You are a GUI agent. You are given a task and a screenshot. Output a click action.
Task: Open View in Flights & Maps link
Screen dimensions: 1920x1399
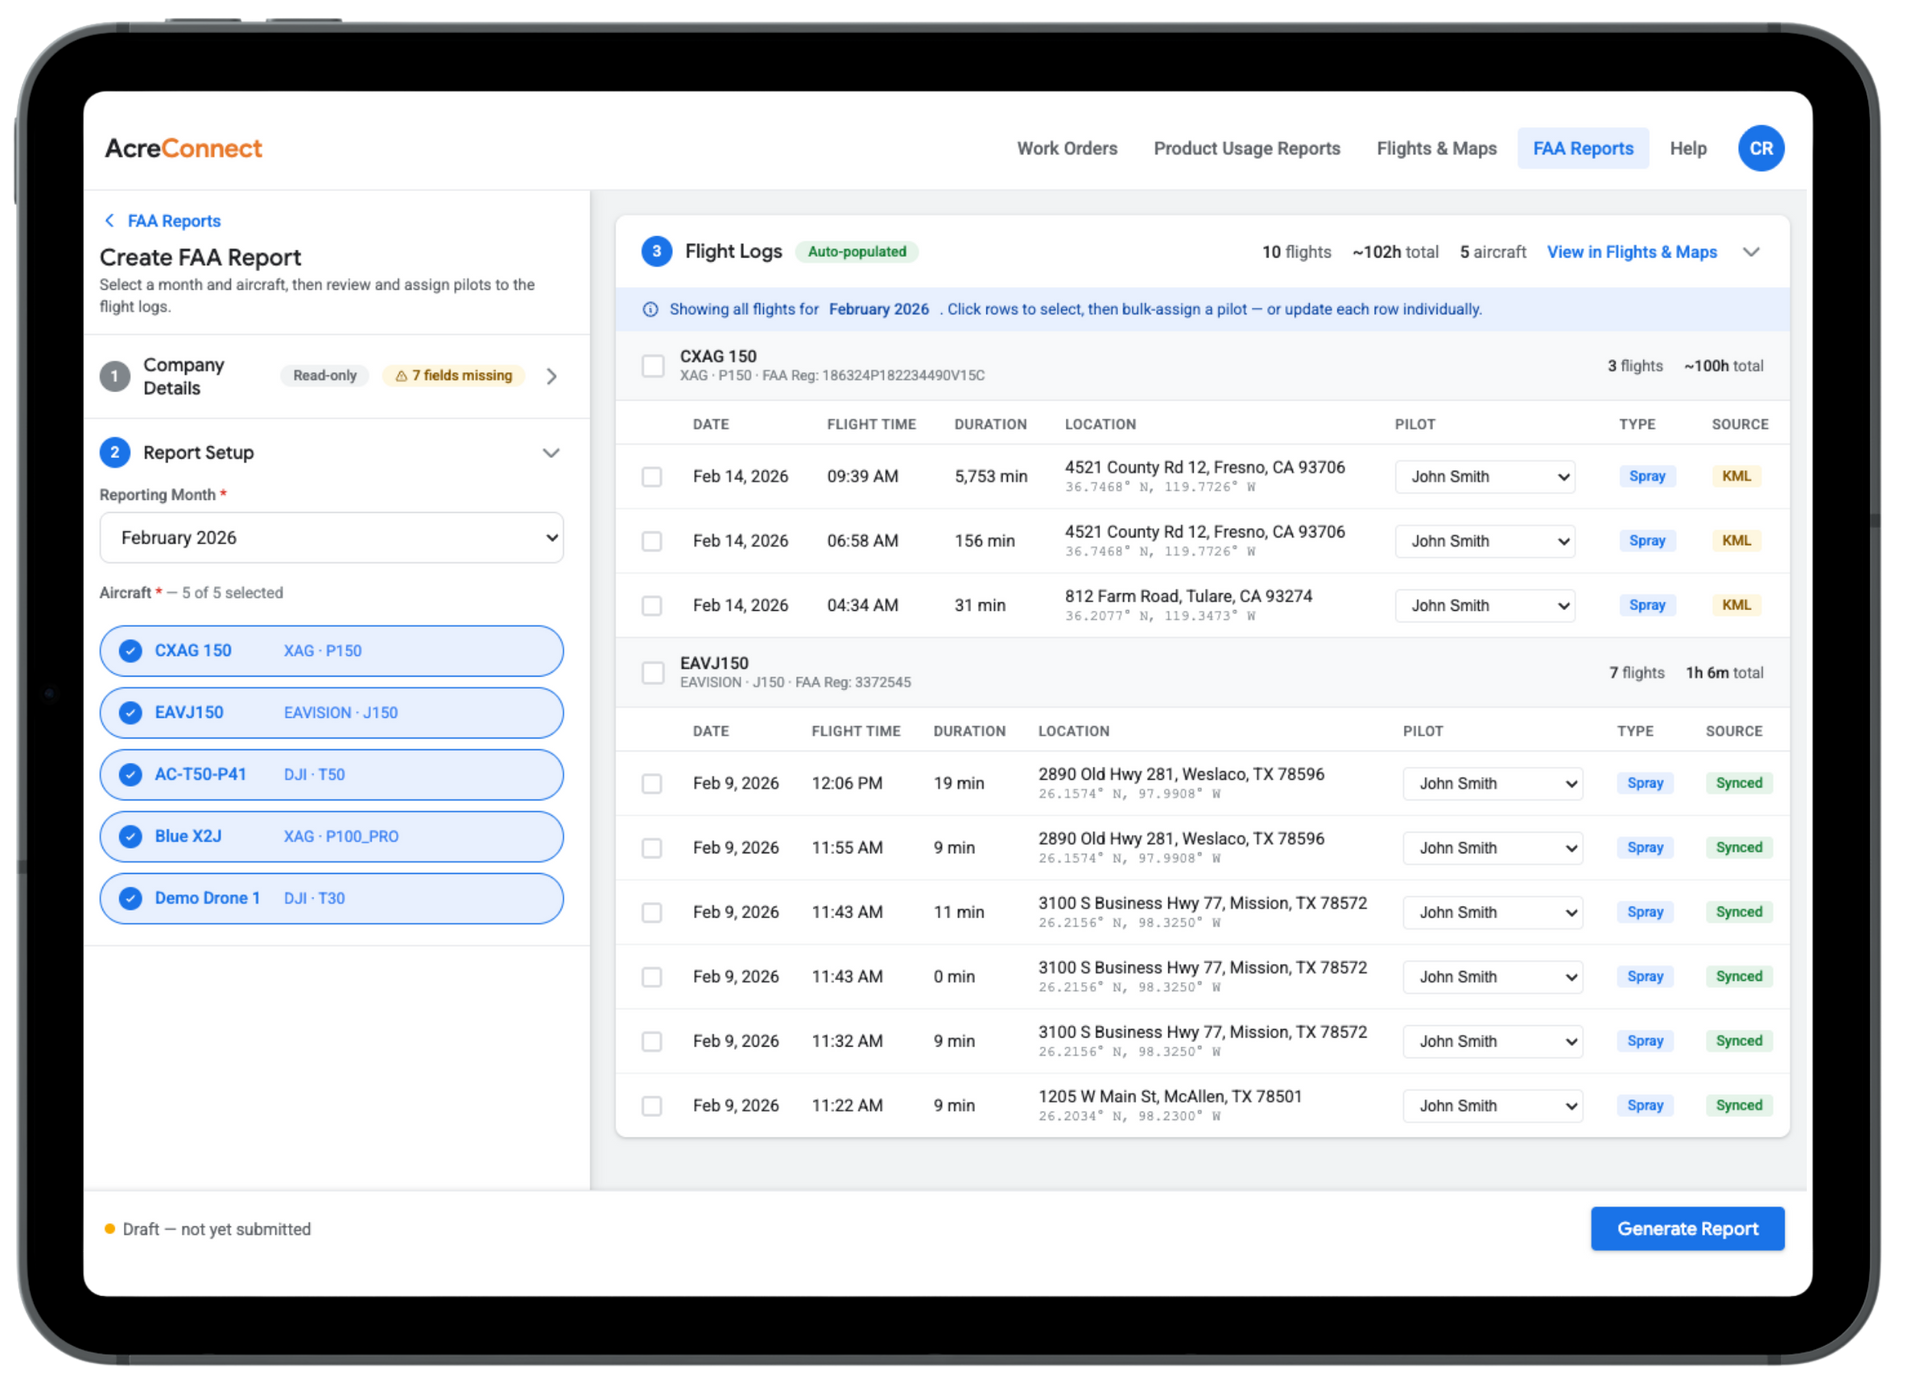pos(1631,252)
